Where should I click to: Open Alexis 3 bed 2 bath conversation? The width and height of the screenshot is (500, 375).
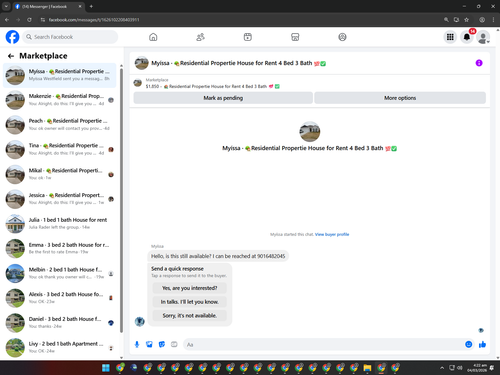[x=60, y=298]
